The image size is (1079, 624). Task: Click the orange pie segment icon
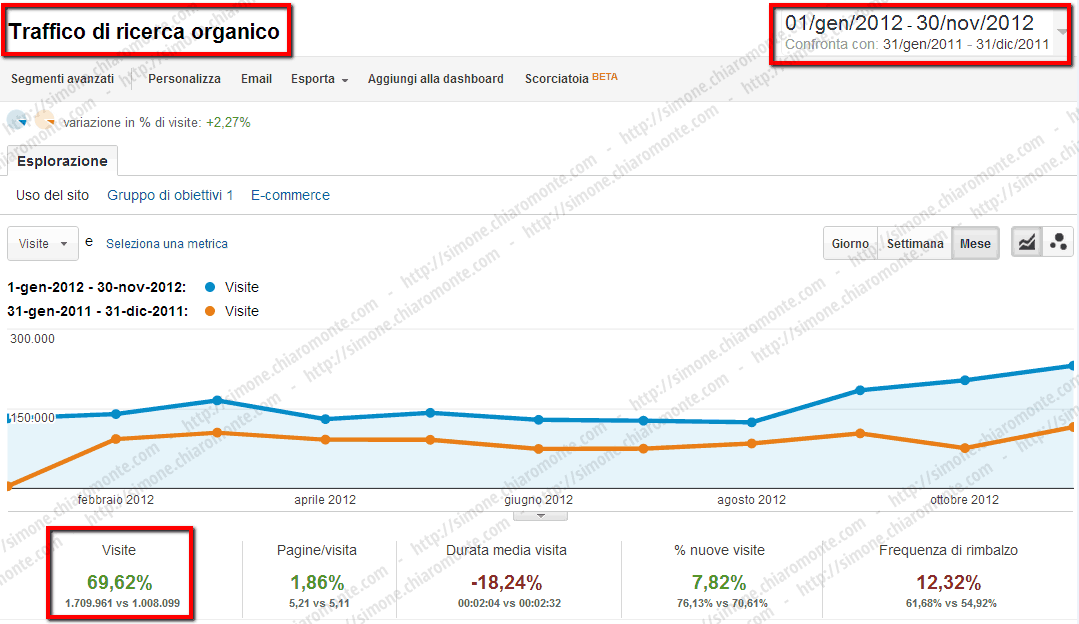tap(45, 122)
